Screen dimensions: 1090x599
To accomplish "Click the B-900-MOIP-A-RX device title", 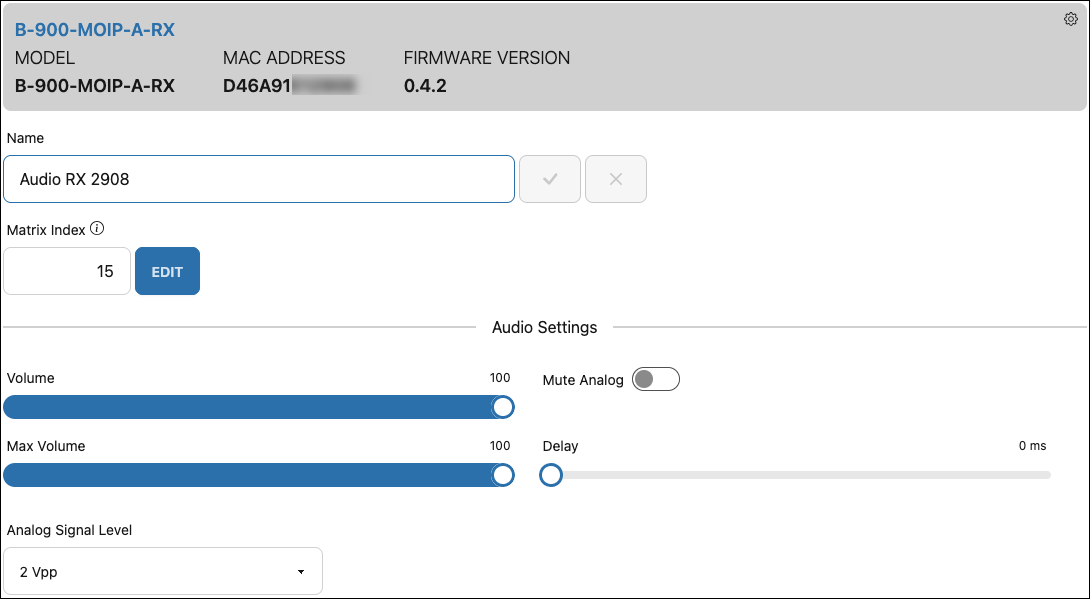I will (94, 29).
